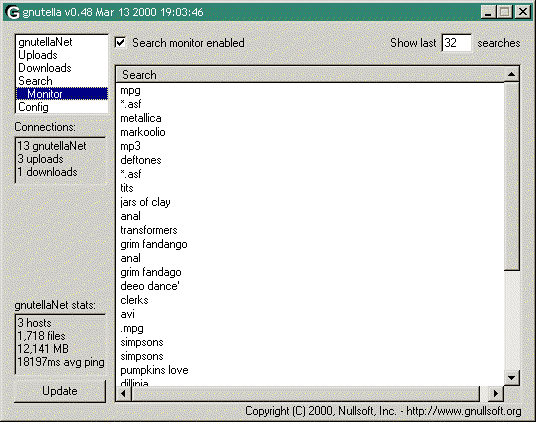Click the vertical scrollbar thumb
Screen dimensions: 536x422
[511, 176]
